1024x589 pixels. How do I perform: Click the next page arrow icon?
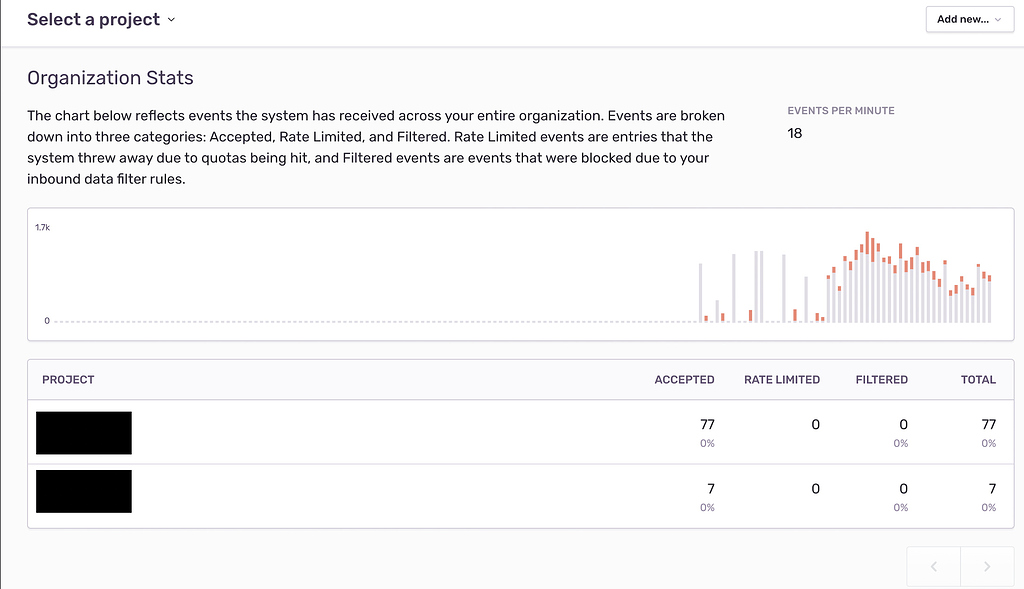click(987, 566)
